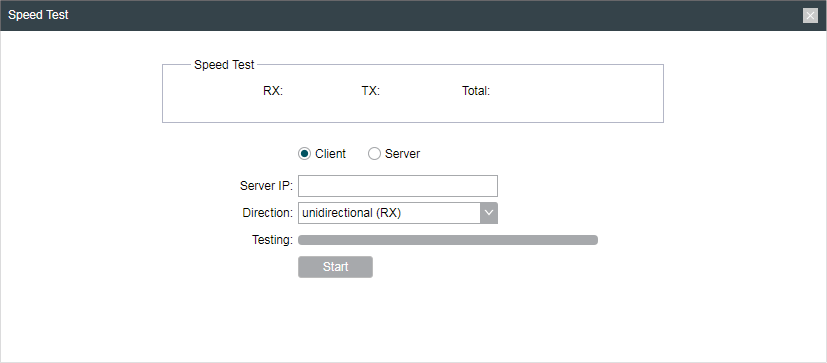Screen dimensions: 827x363
Task: Click the Server IP label
Action: tap(266, 186)
